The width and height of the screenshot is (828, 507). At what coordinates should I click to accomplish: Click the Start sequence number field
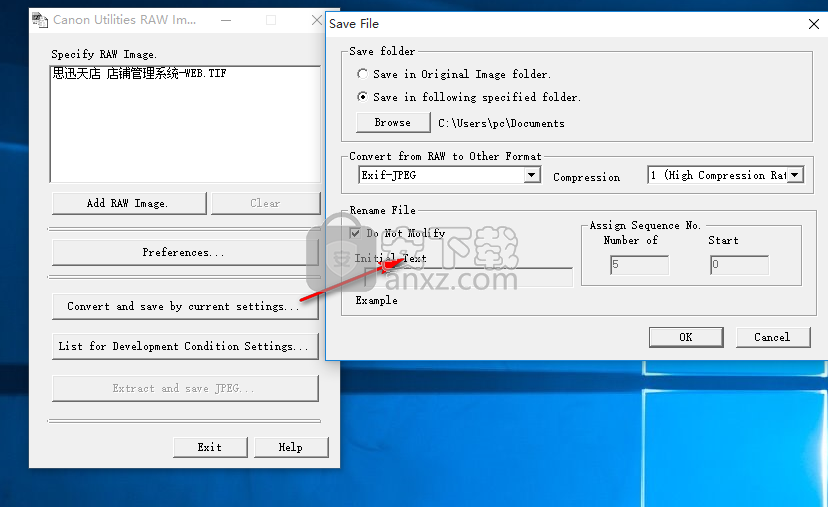[739, 265]
